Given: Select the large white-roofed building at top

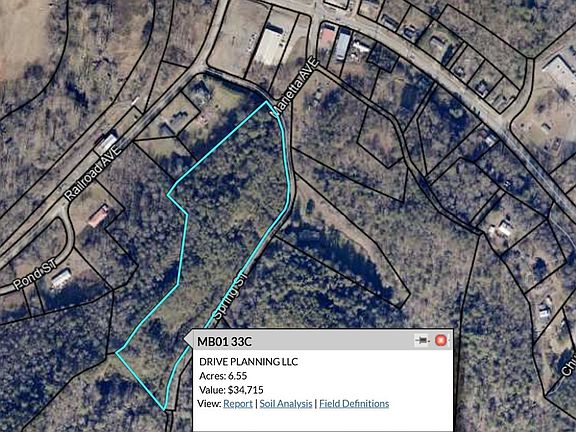Looking at the screenshot, I should [x=270, y=45].
